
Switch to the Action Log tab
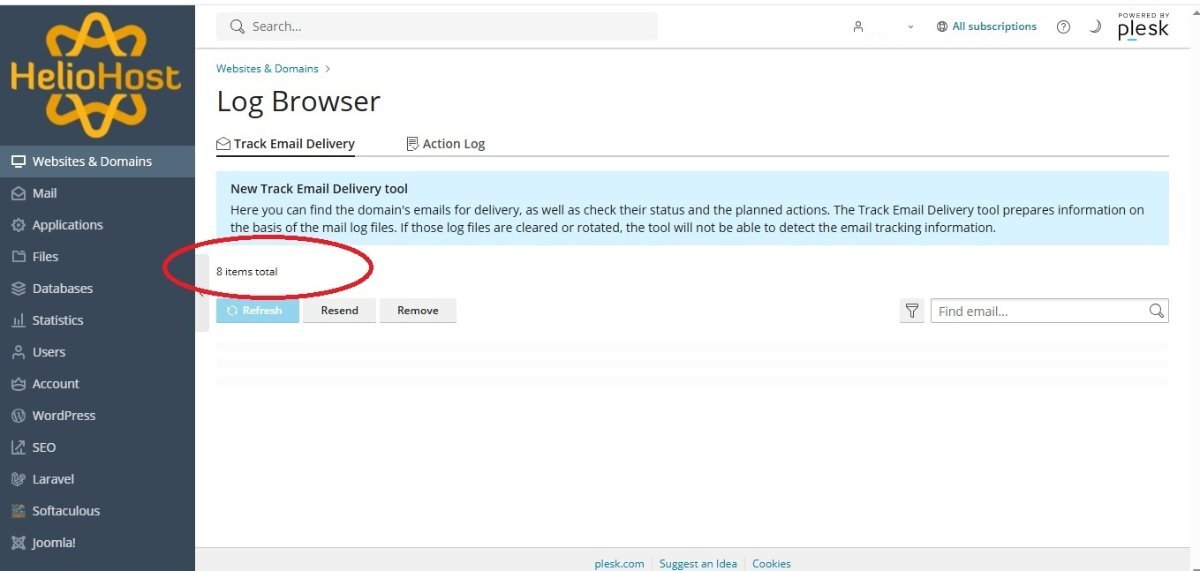pyautogui.click(x=445, y=144)
